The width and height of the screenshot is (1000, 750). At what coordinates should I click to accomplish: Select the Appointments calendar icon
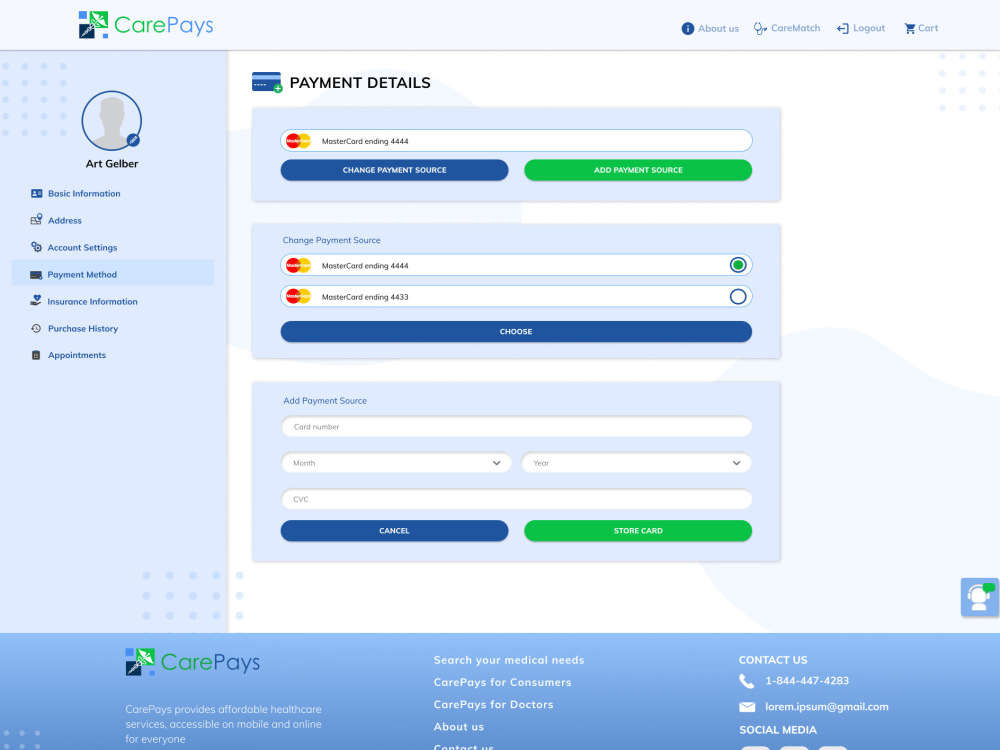(34, 355)
